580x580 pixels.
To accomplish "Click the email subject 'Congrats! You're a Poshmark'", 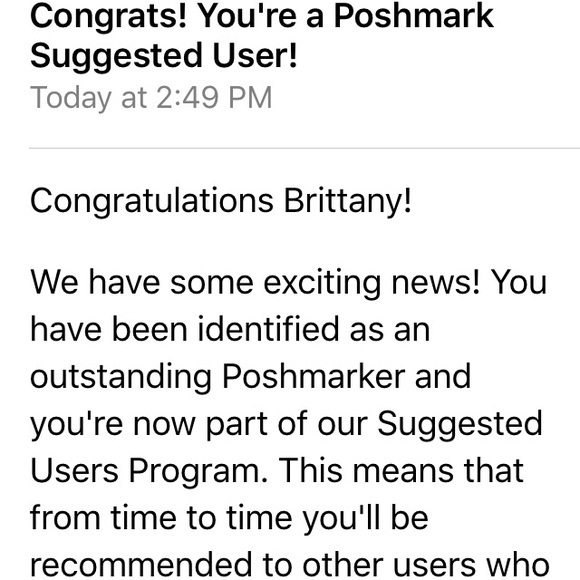I will click(262, 17).
